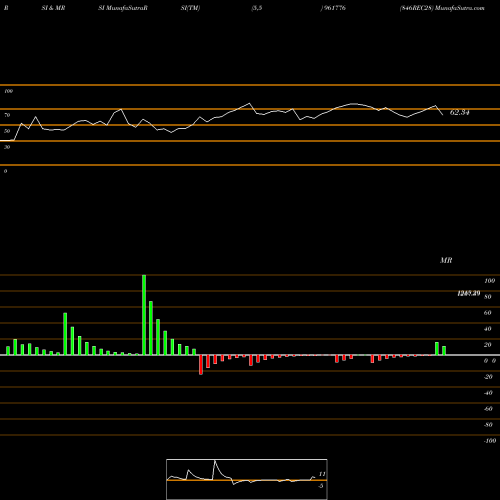
Task: Click the RSI value label 62.34
Action: point(460,113)
